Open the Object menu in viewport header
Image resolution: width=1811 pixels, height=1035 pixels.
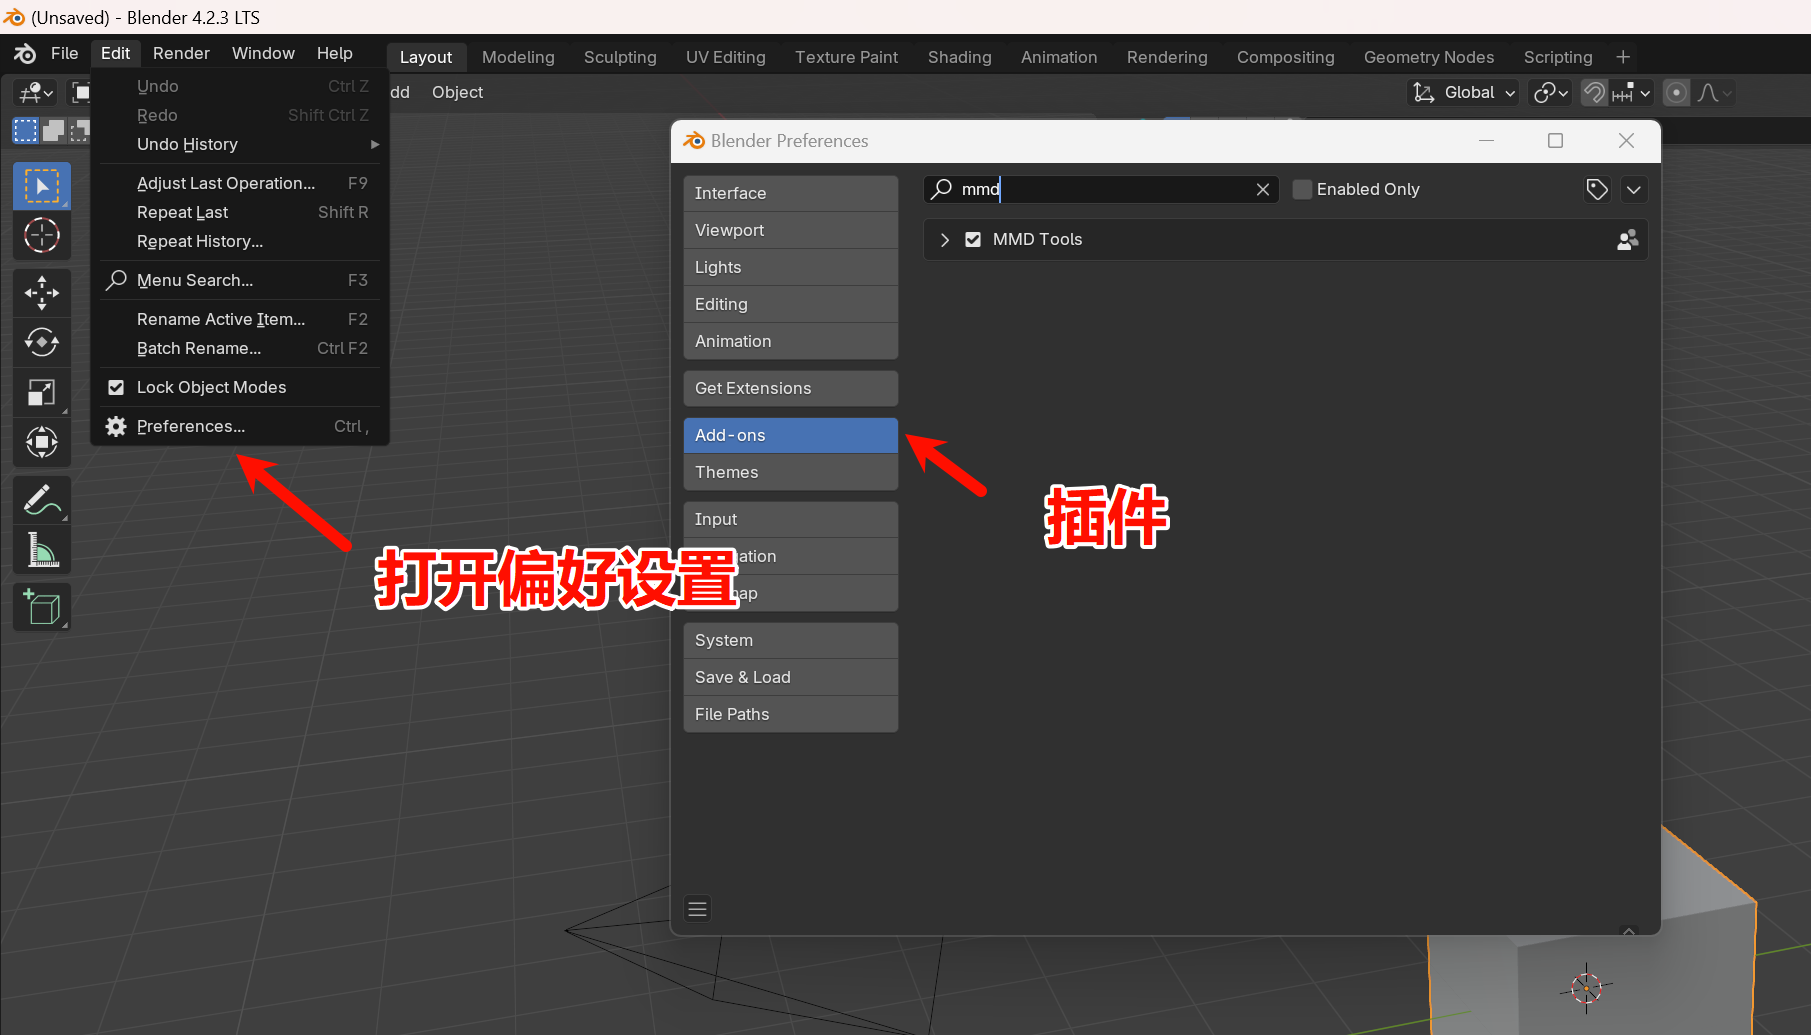click(457, 92)
